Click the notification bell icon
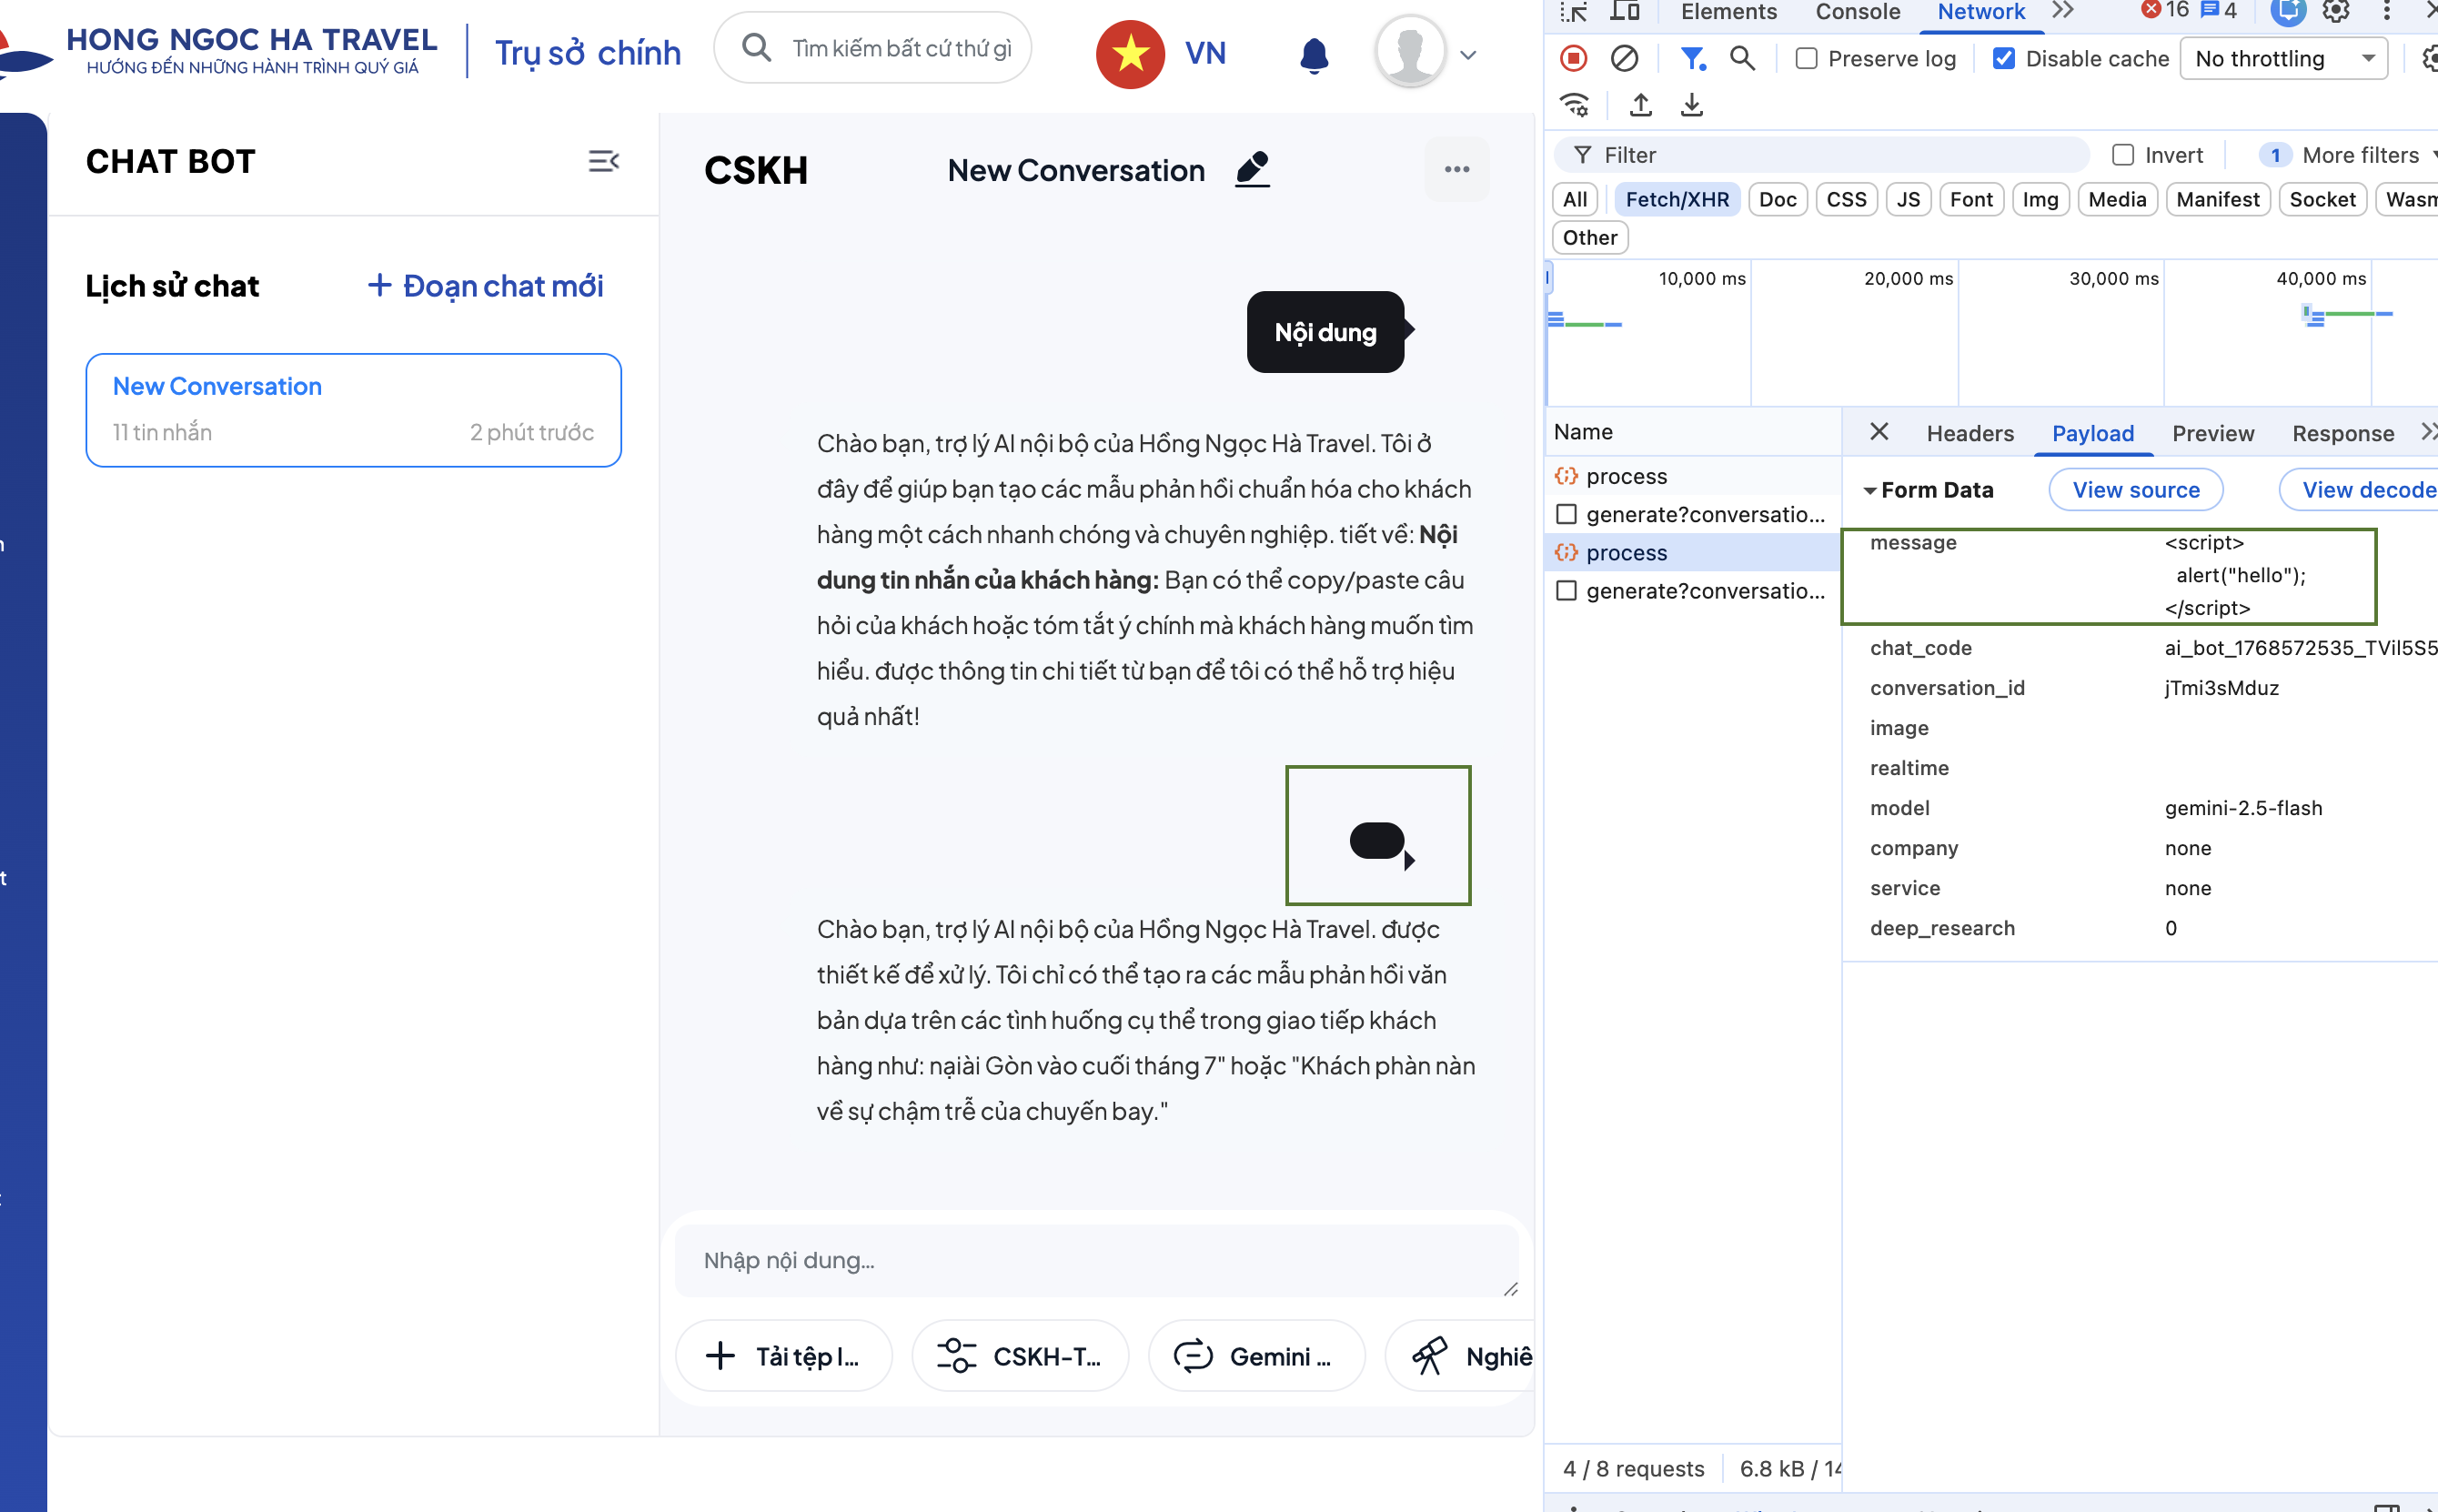 1313,55
